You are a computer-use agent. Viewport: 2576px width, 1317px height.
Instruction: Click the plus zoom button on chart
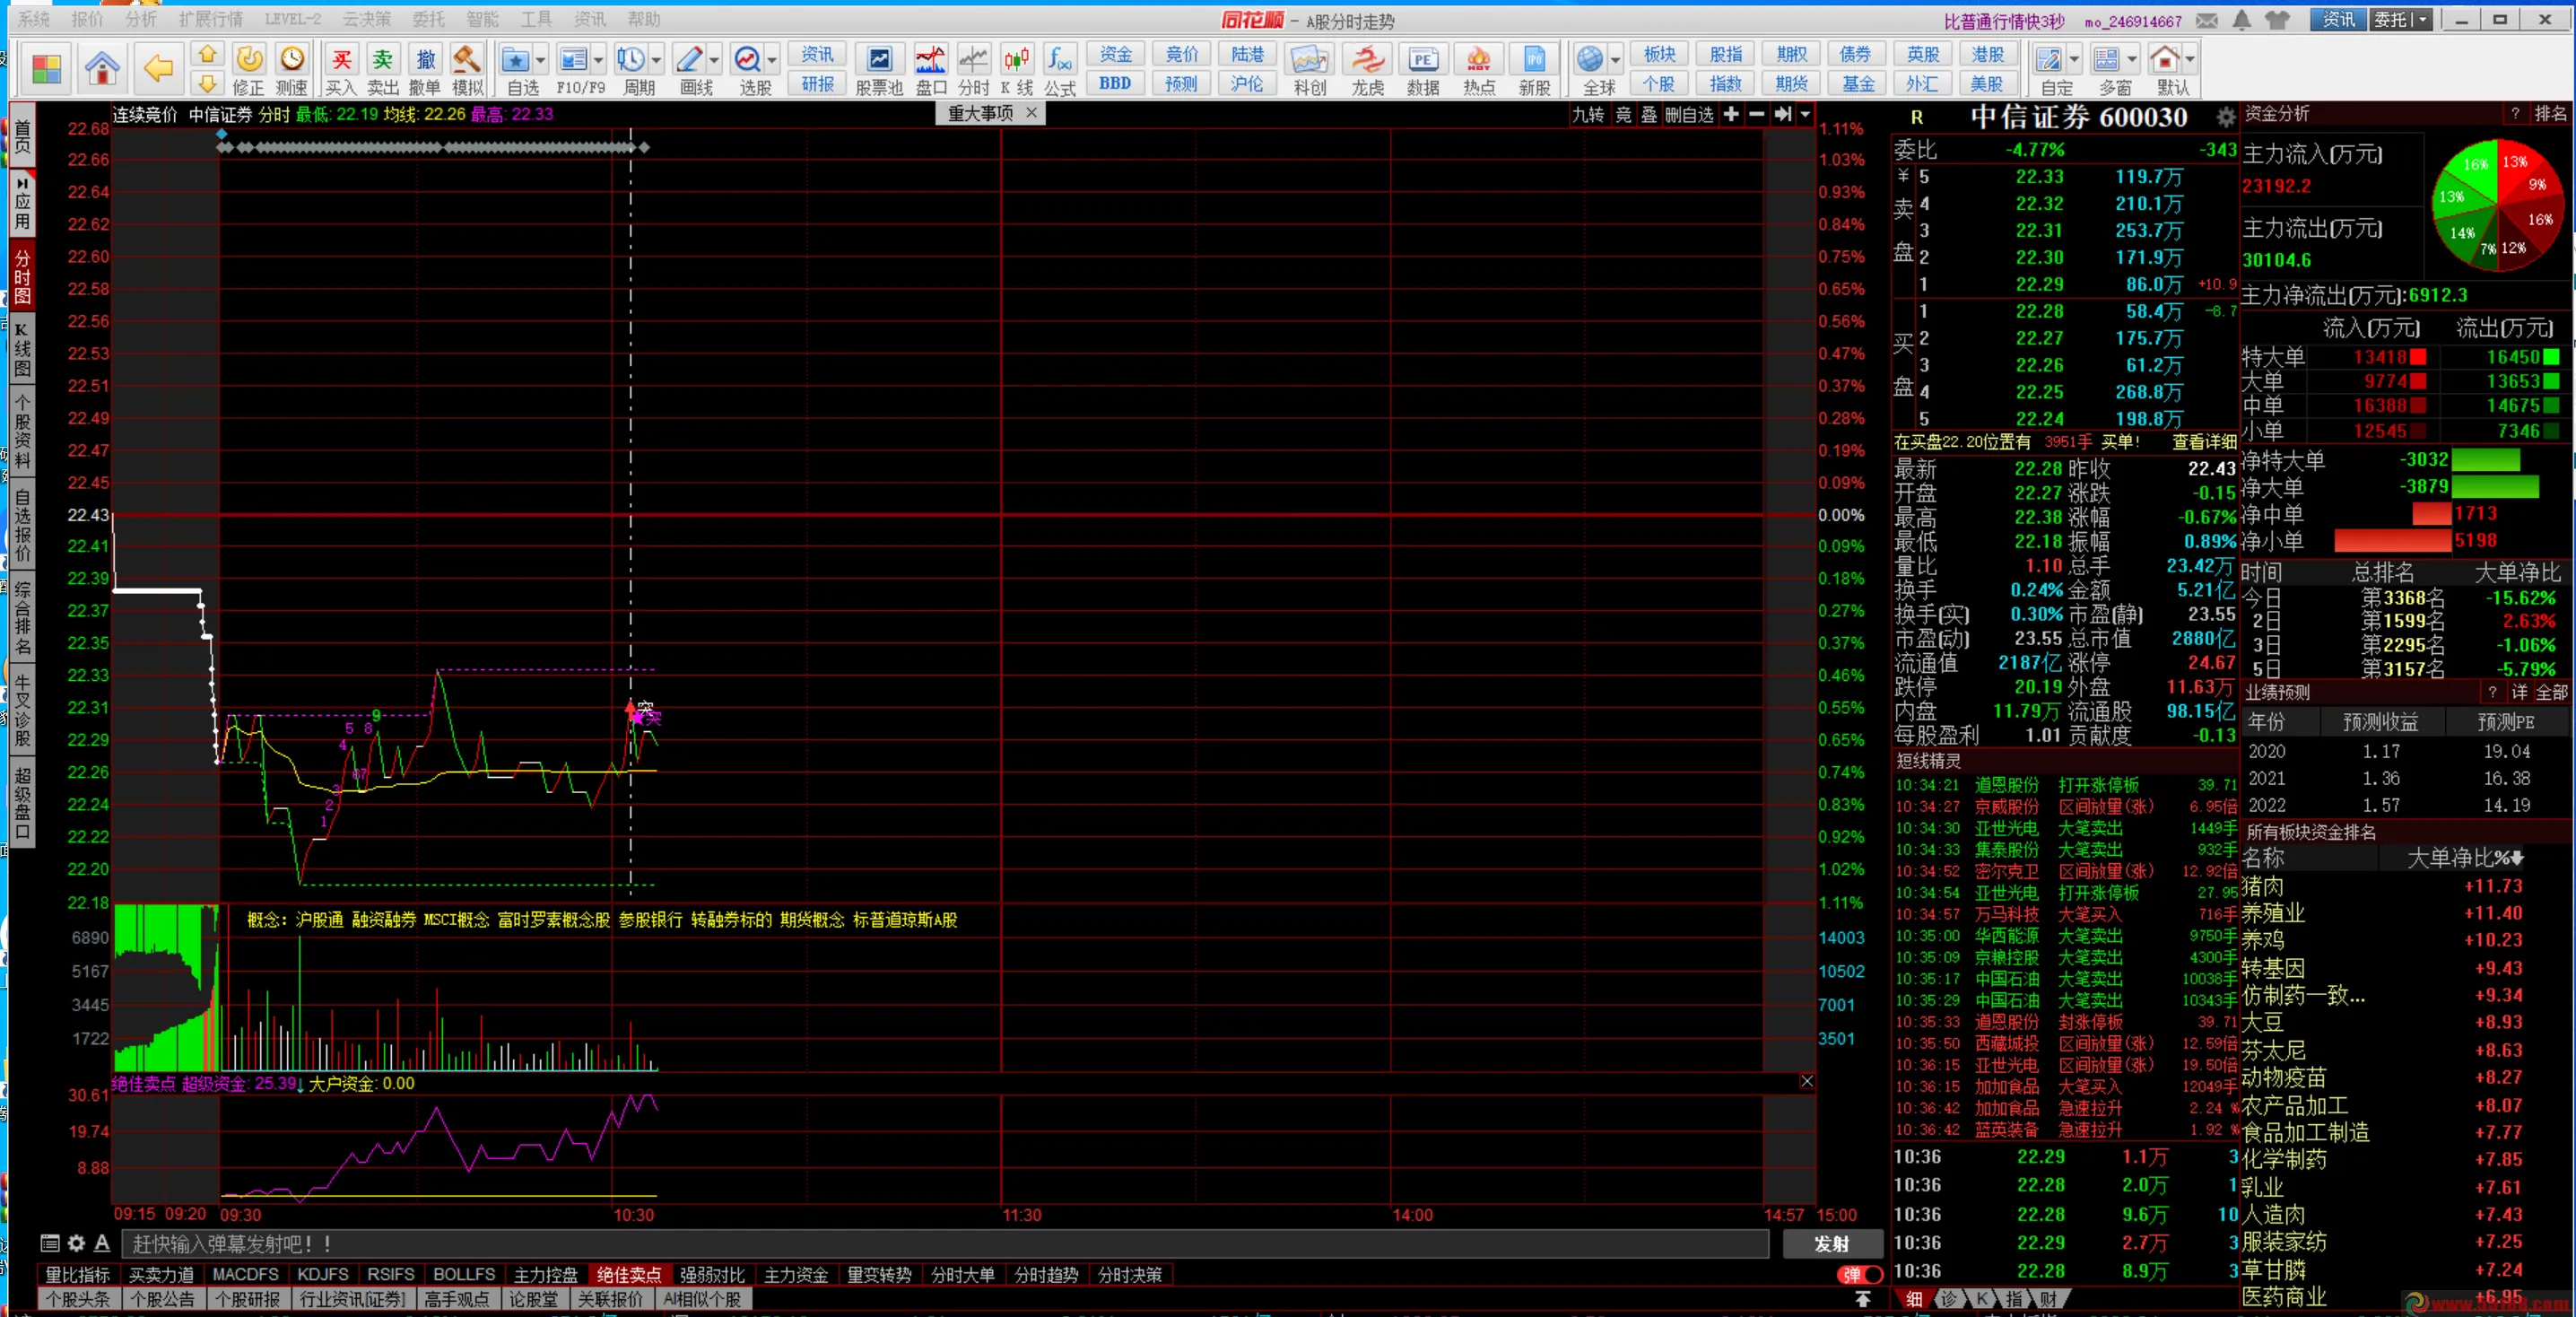(1731, 114)
